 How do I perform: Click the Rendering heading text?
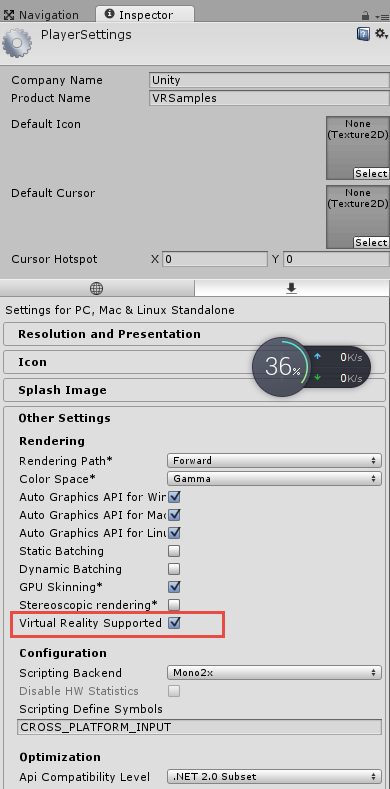[52, 441]
